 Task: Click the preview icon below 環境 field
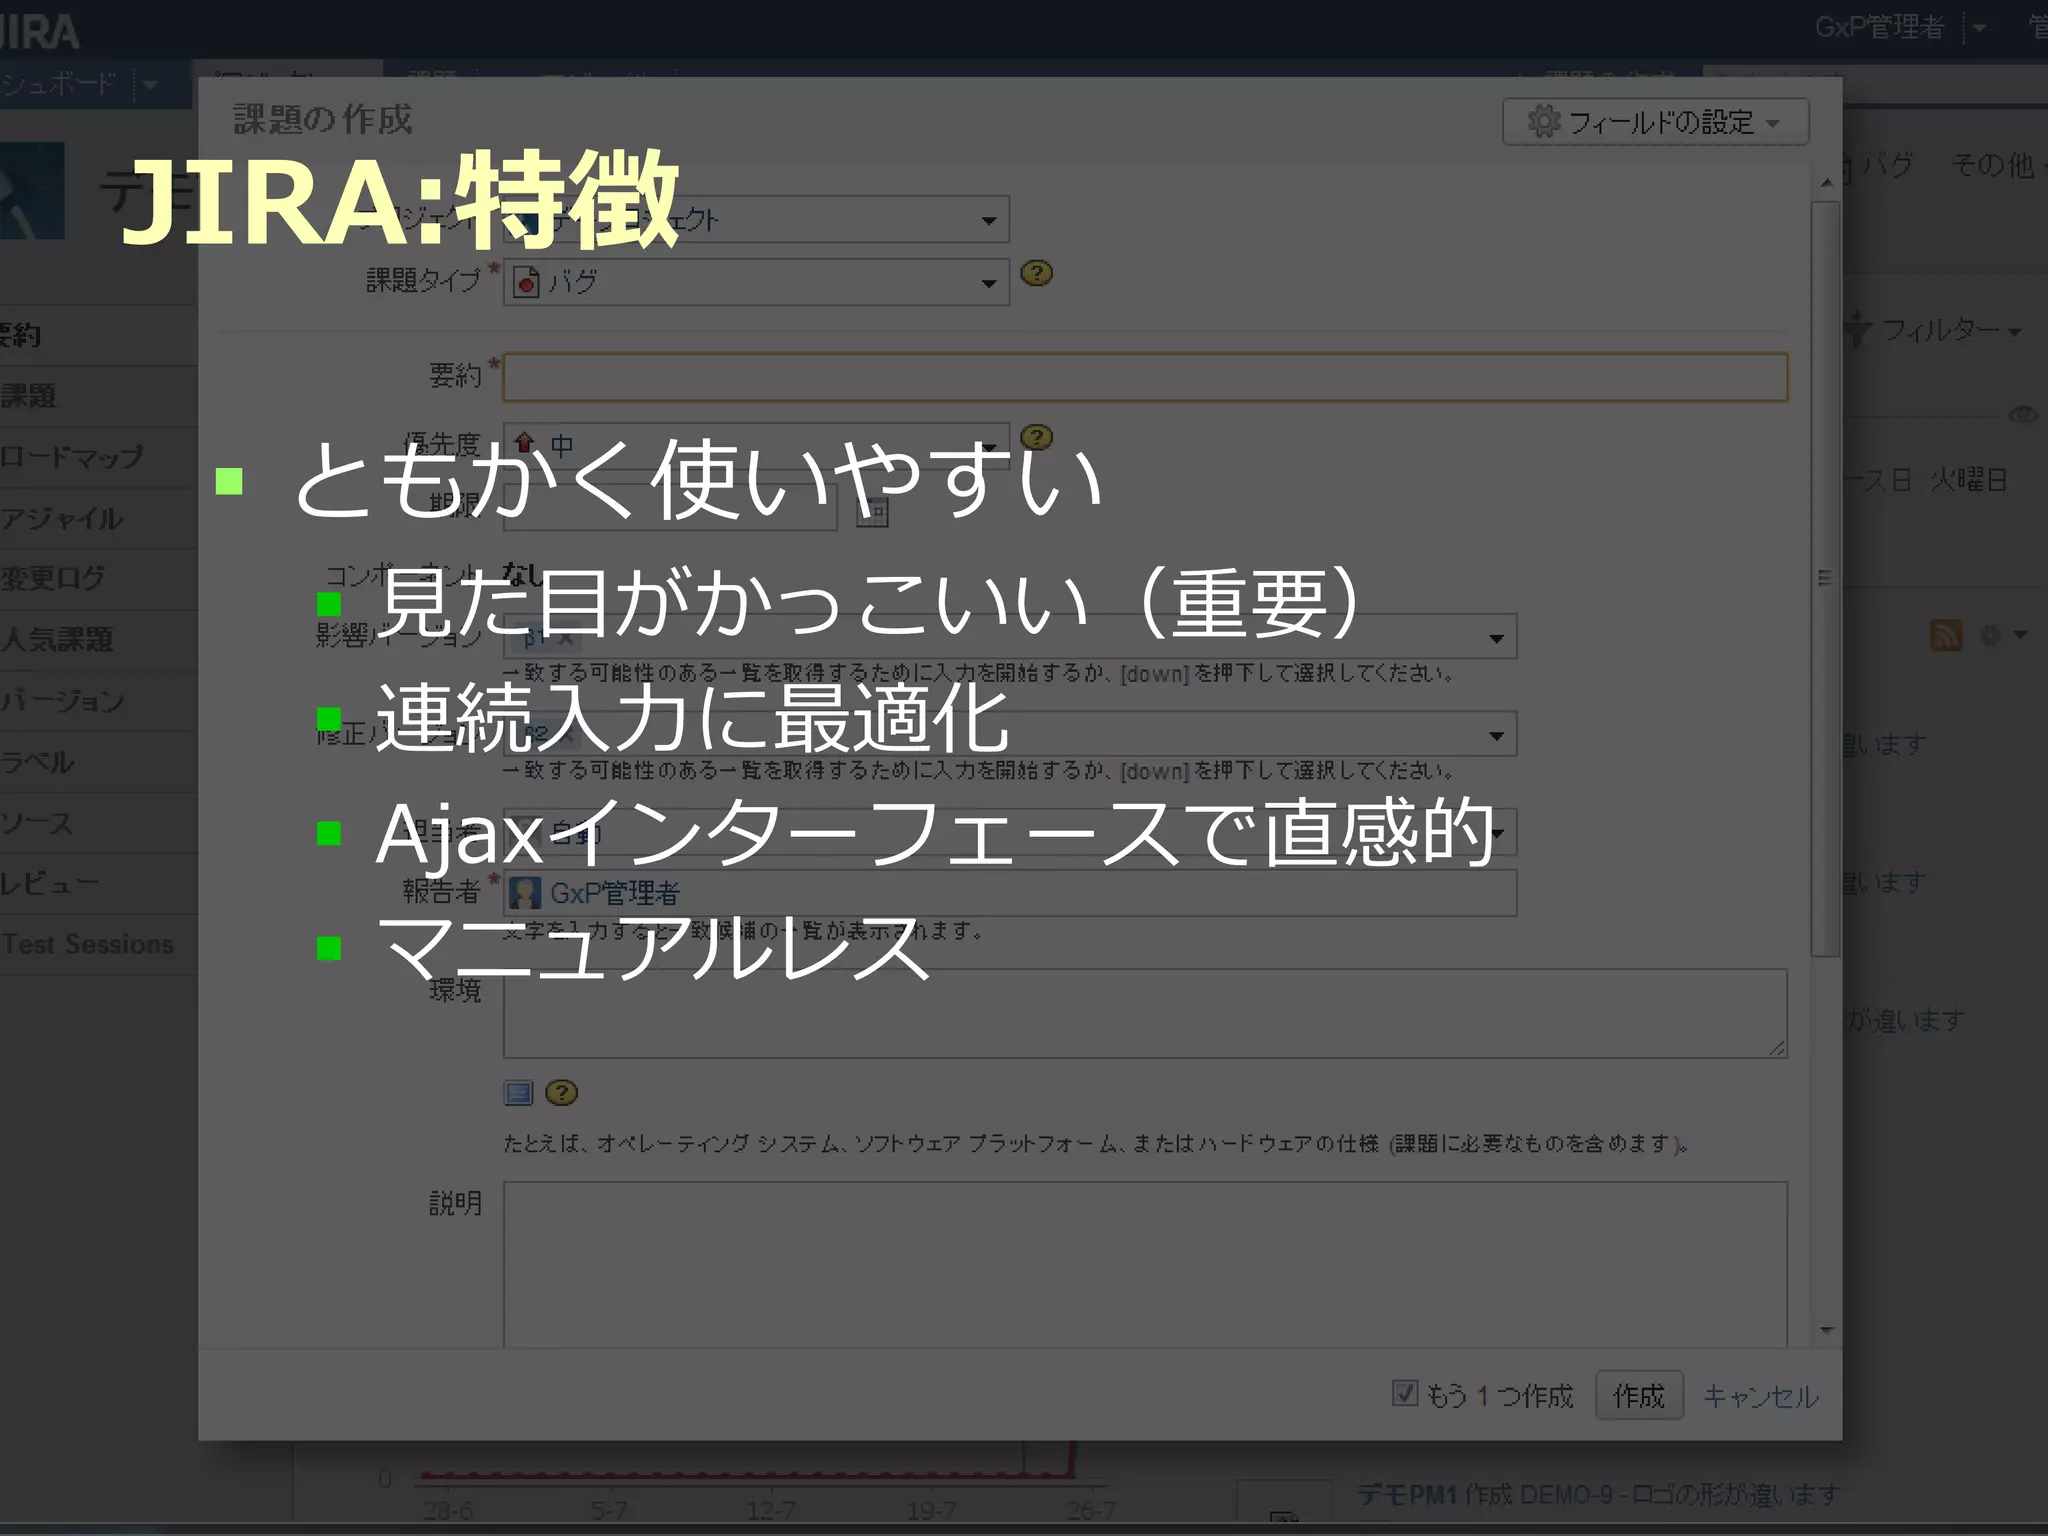518,1093
